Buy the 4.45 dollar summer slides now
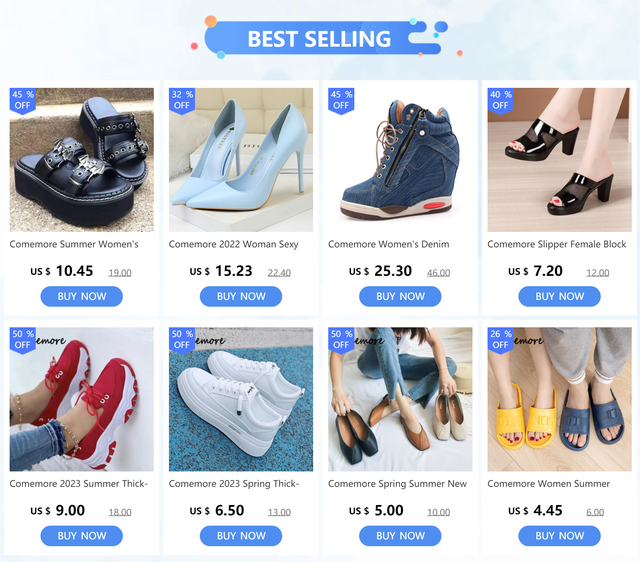The height and width of the screenshot is (562, 640). pyautogui.click(x=559, y=535)
